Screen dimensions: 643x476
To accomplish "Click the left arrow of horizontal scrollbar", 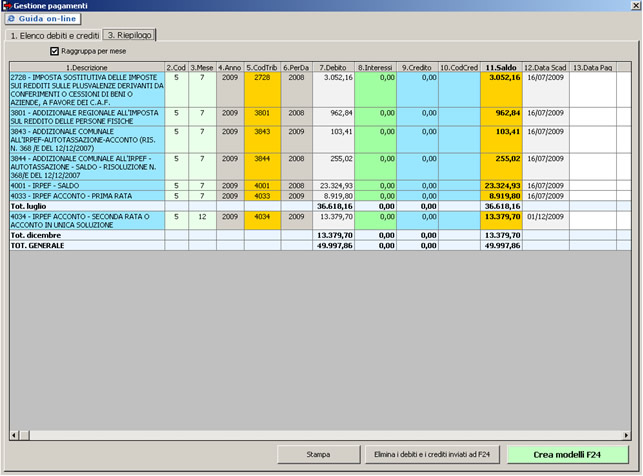I will pyautogui.click(x=14, y=435).
